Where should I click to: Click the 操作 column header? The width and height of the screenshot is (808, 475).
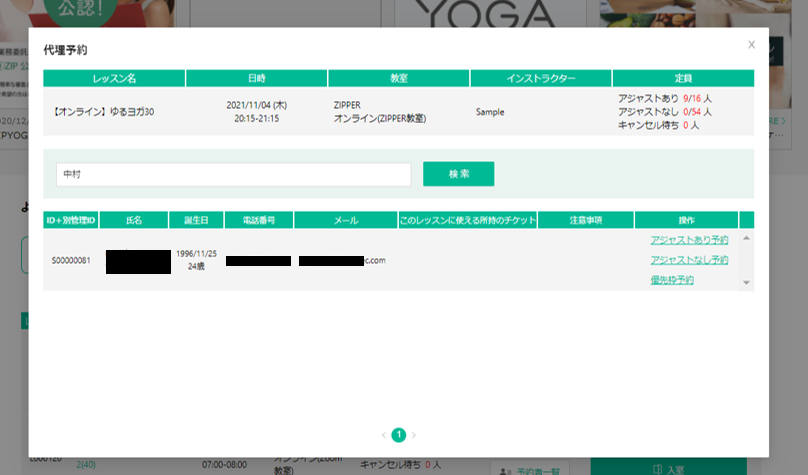coord(686,220)
